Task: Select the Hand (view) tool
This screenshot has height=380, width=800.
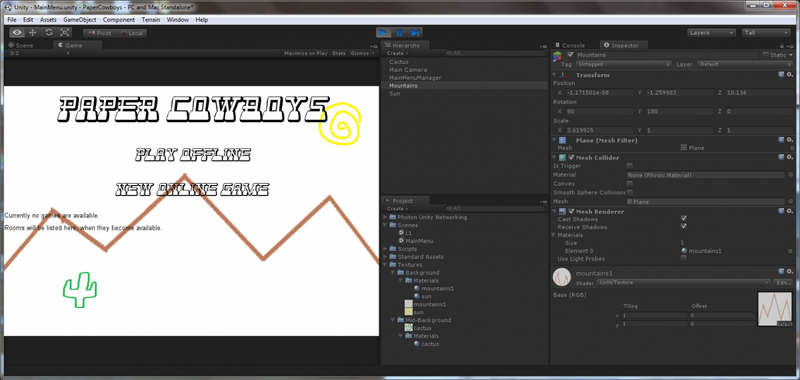Action: coord(17,33)
